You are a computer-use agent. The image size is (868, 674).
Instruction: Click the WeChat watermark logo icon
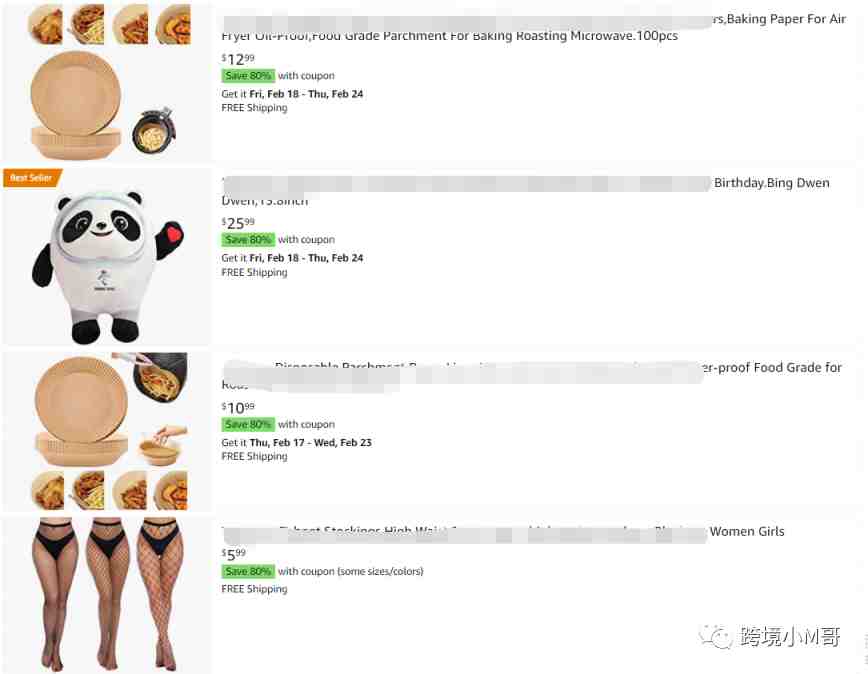716,636
